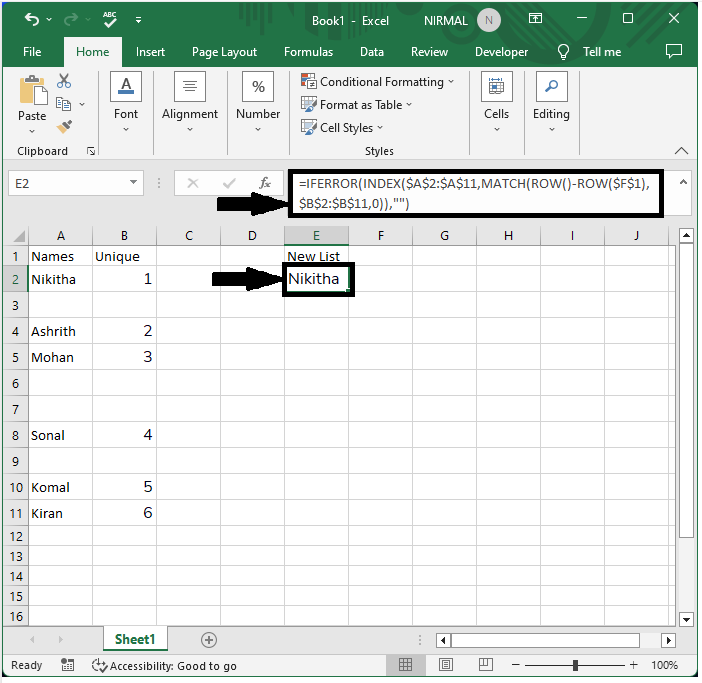This screenshot has height=683, width=702.
Task: Switch to Page Layout view icon
Action: [445, 665]
